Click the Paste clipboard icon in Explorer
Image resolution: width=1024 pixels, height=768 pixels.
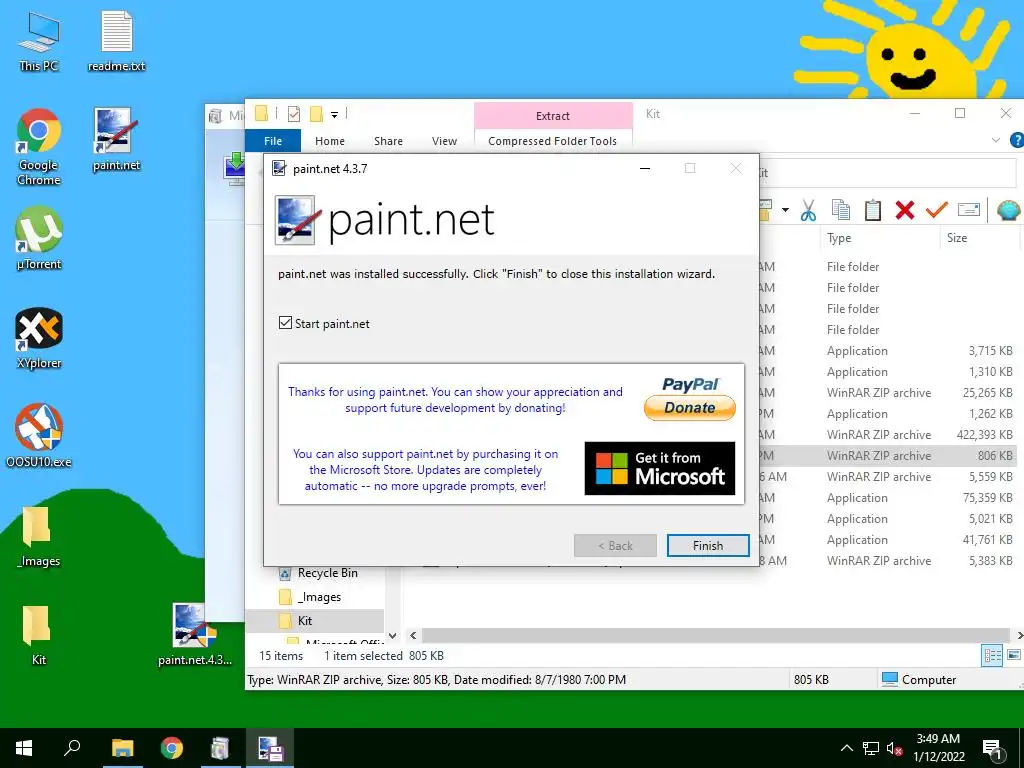pyautogui.click(x=872, y=210)
